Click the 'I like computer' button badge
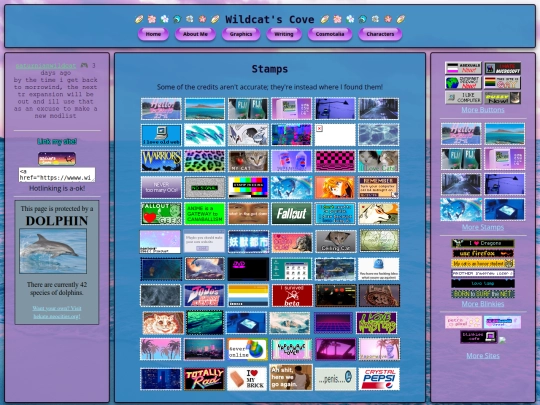 pos(463,97)
